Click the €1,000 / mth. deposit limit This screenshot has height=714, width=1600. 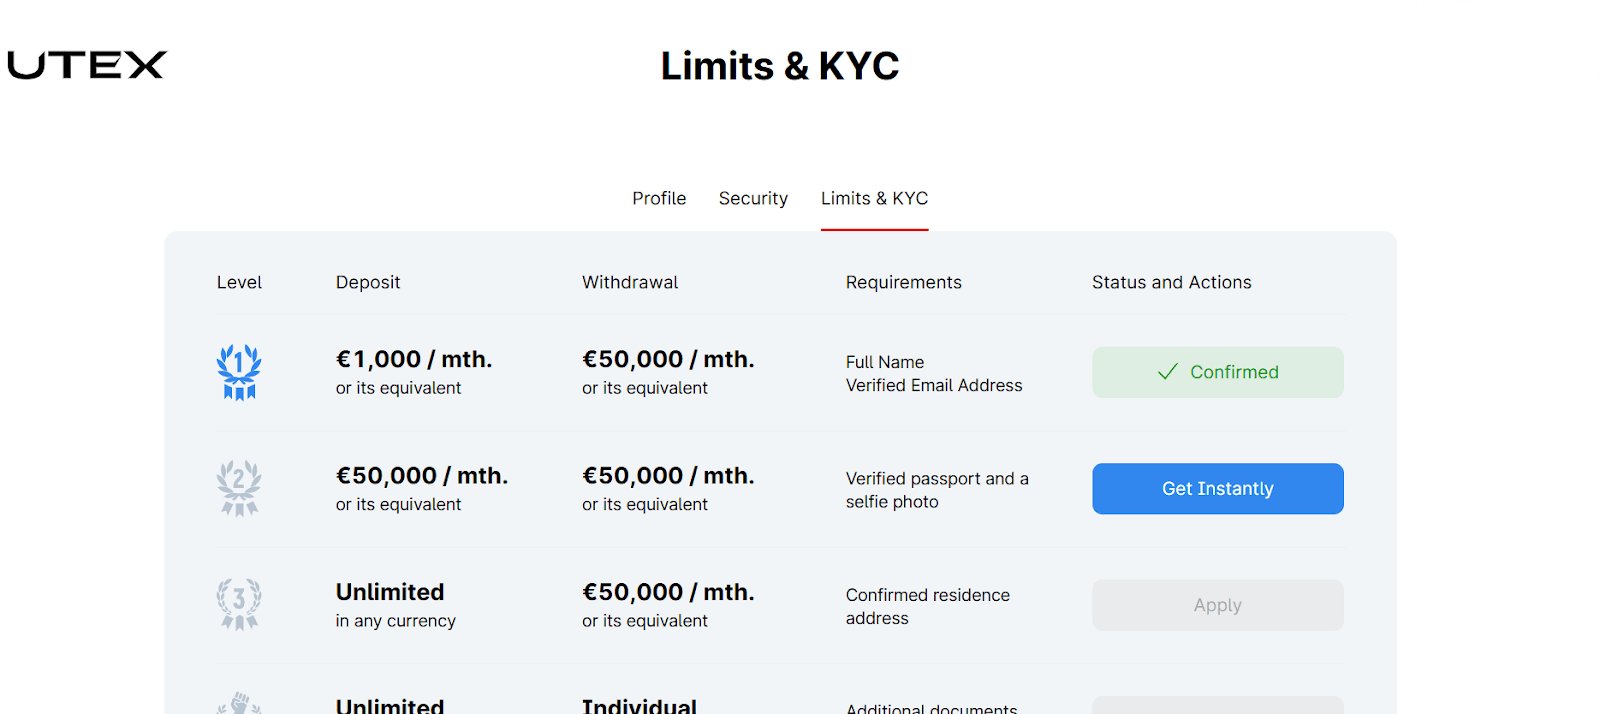click(414, 359)
